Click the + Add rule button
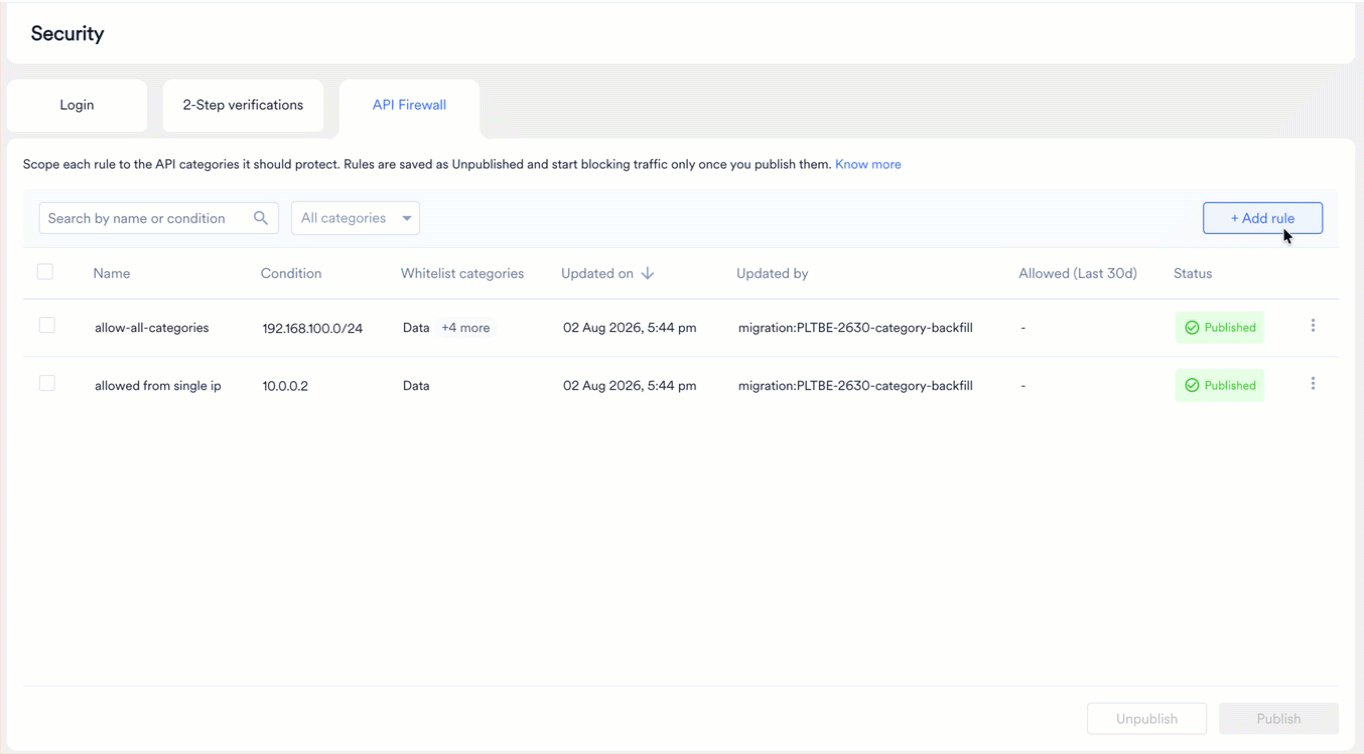The height and width of the screenshot is (754, 1364). pos(1262,218)
